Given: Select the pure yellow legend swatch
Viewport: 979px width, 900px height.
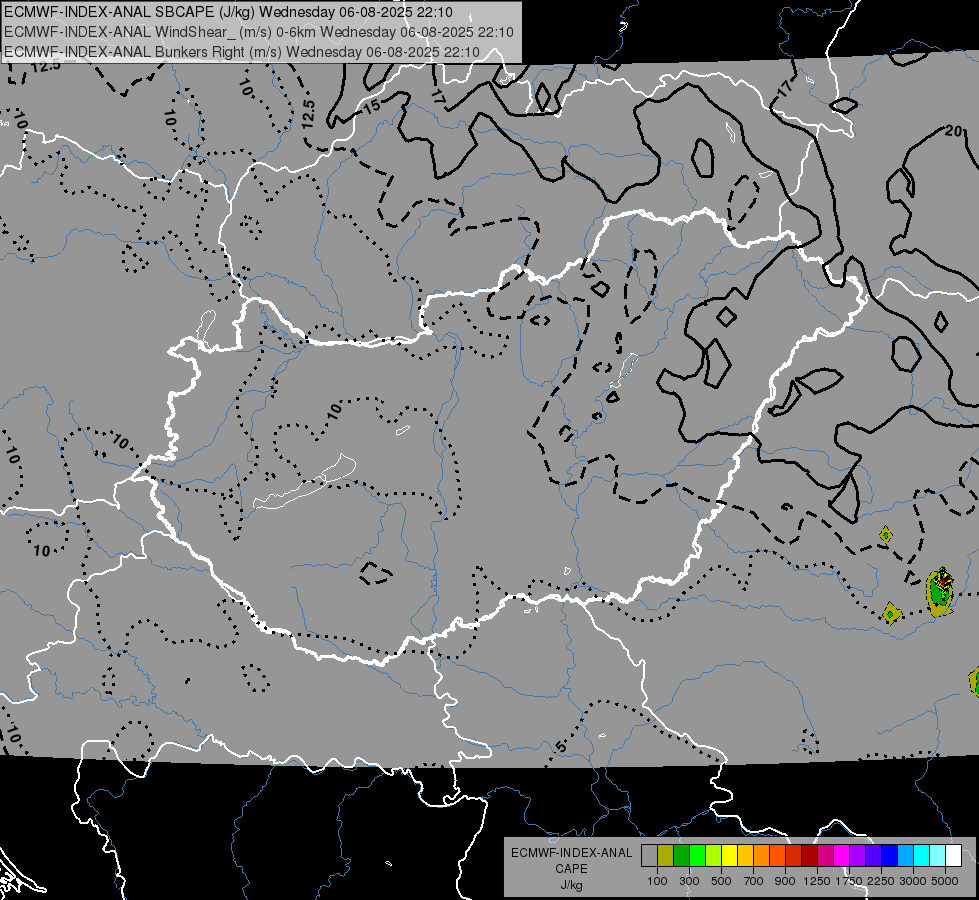Looking at the screenshot, I should pos(729,856).
